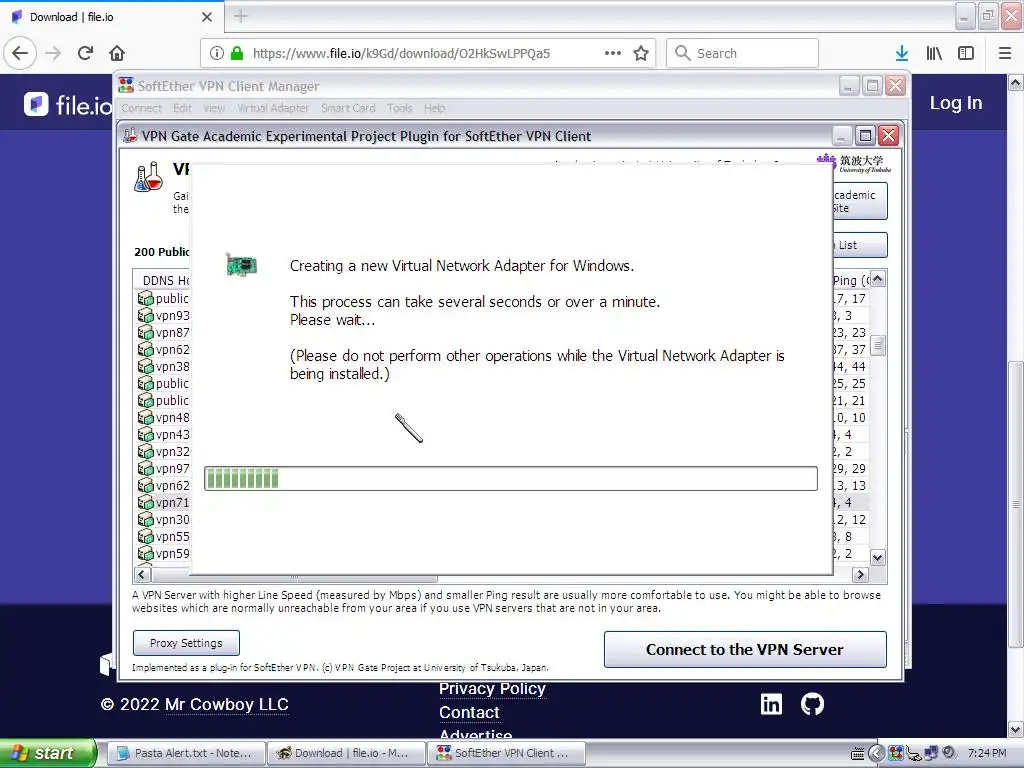Screen dimensions: 1024x768
Task: Reload the file.io page
Action: tap(85, 53)
